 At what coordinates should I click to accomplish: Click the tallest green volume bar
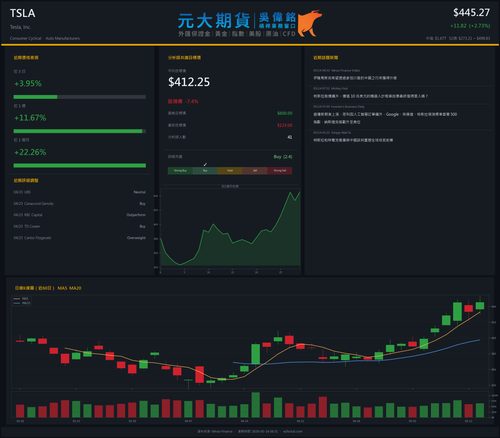click(256, 405)
